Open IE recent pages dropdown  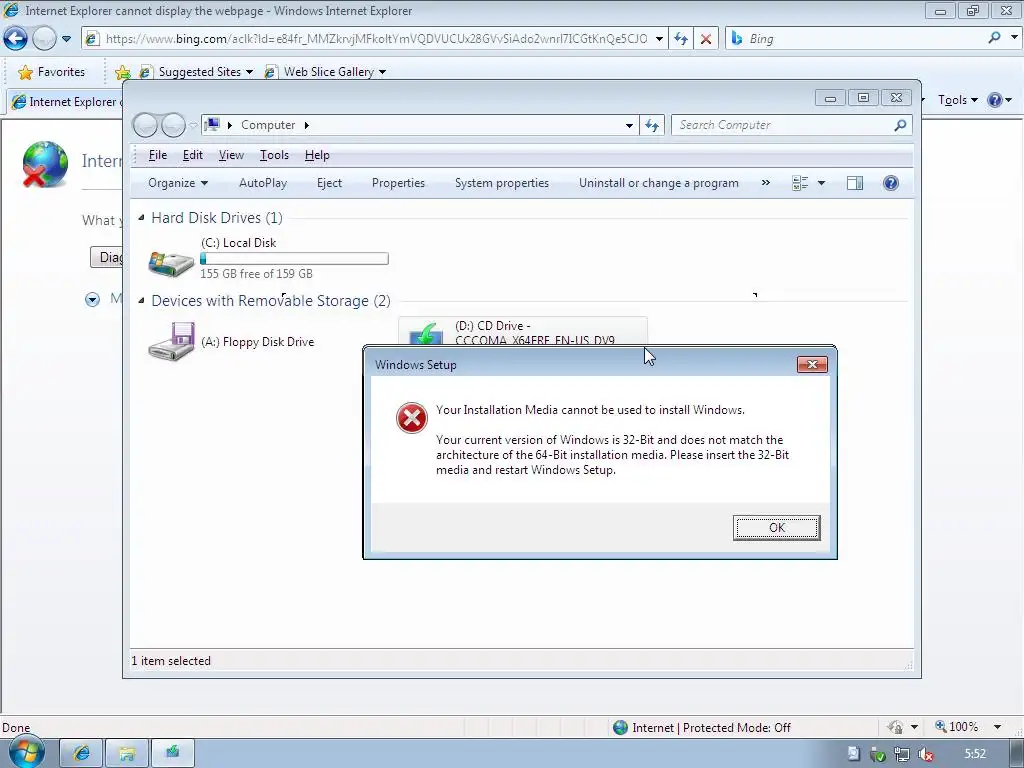click(x=66, y=39)
